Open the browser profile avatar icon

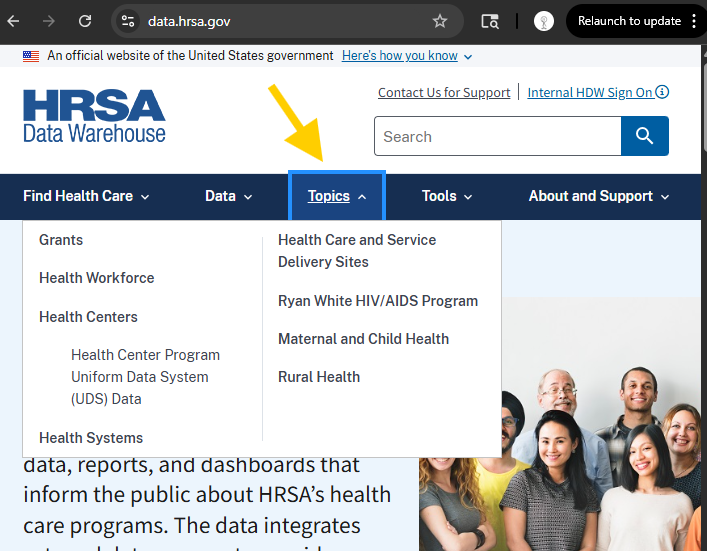[x=544, y=21]
